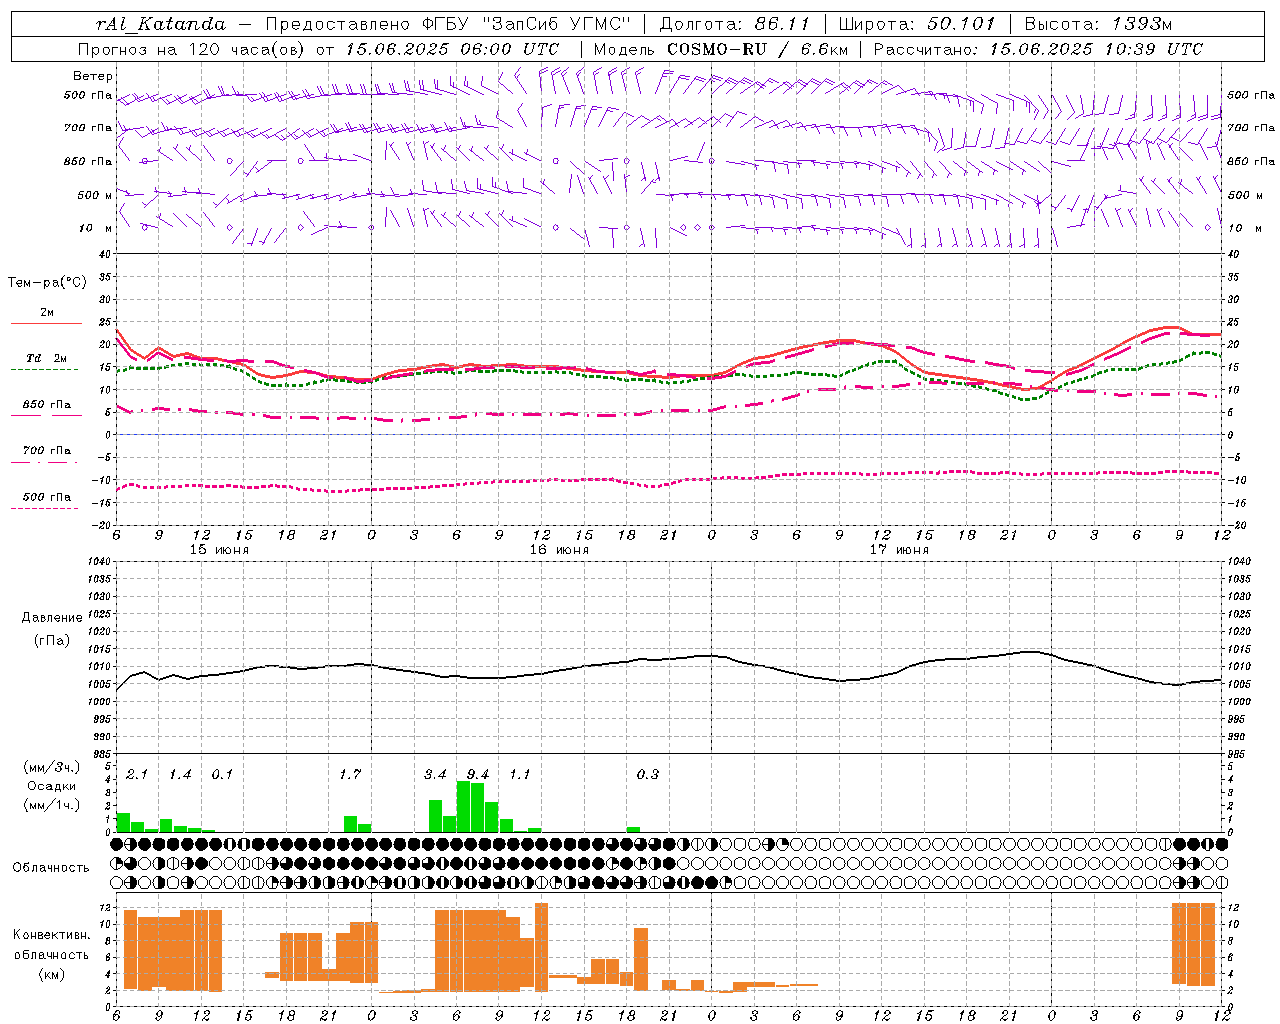Click the Облачность cloud cover label
This screenshot has width=1280, height=1024.
[51, 867]
